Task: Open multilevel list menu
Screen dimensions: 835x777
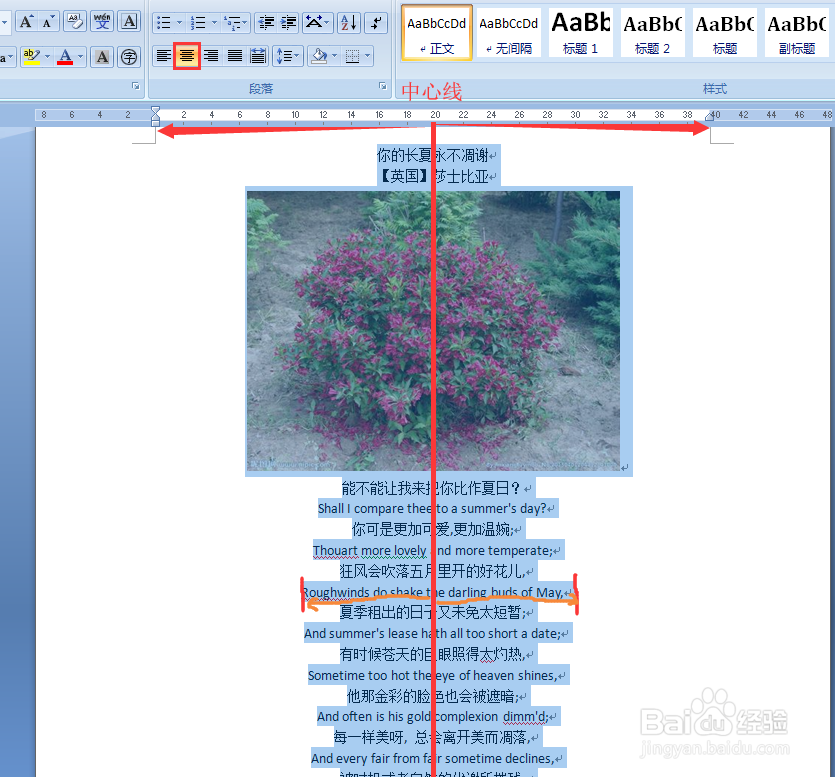Action: tap(235, 23)
